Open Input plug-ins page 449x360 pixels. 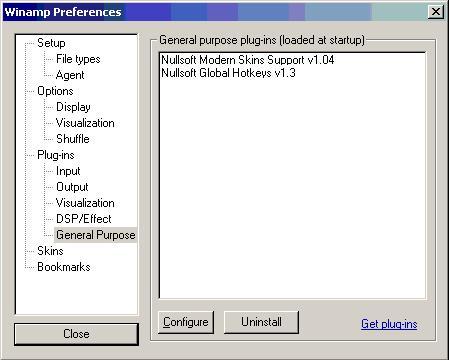pos(68,171)
